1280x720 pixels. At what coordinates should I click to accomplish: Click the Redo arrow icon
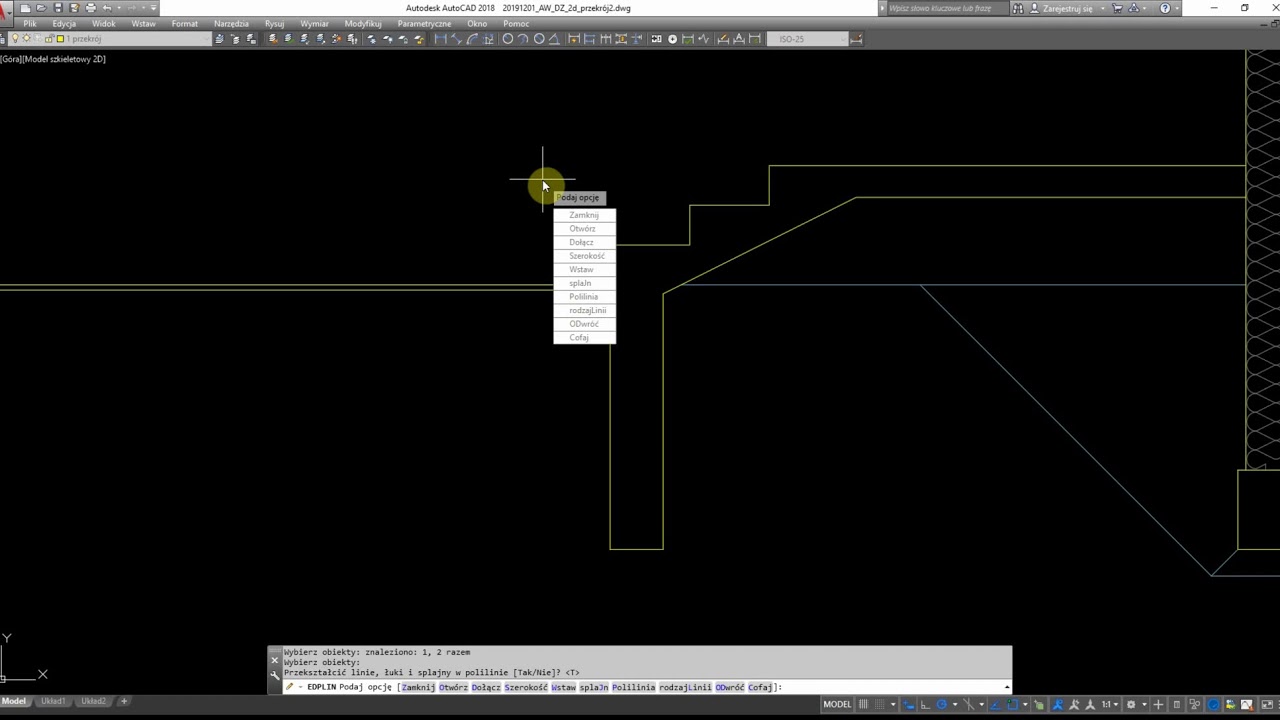coord(132,8)
